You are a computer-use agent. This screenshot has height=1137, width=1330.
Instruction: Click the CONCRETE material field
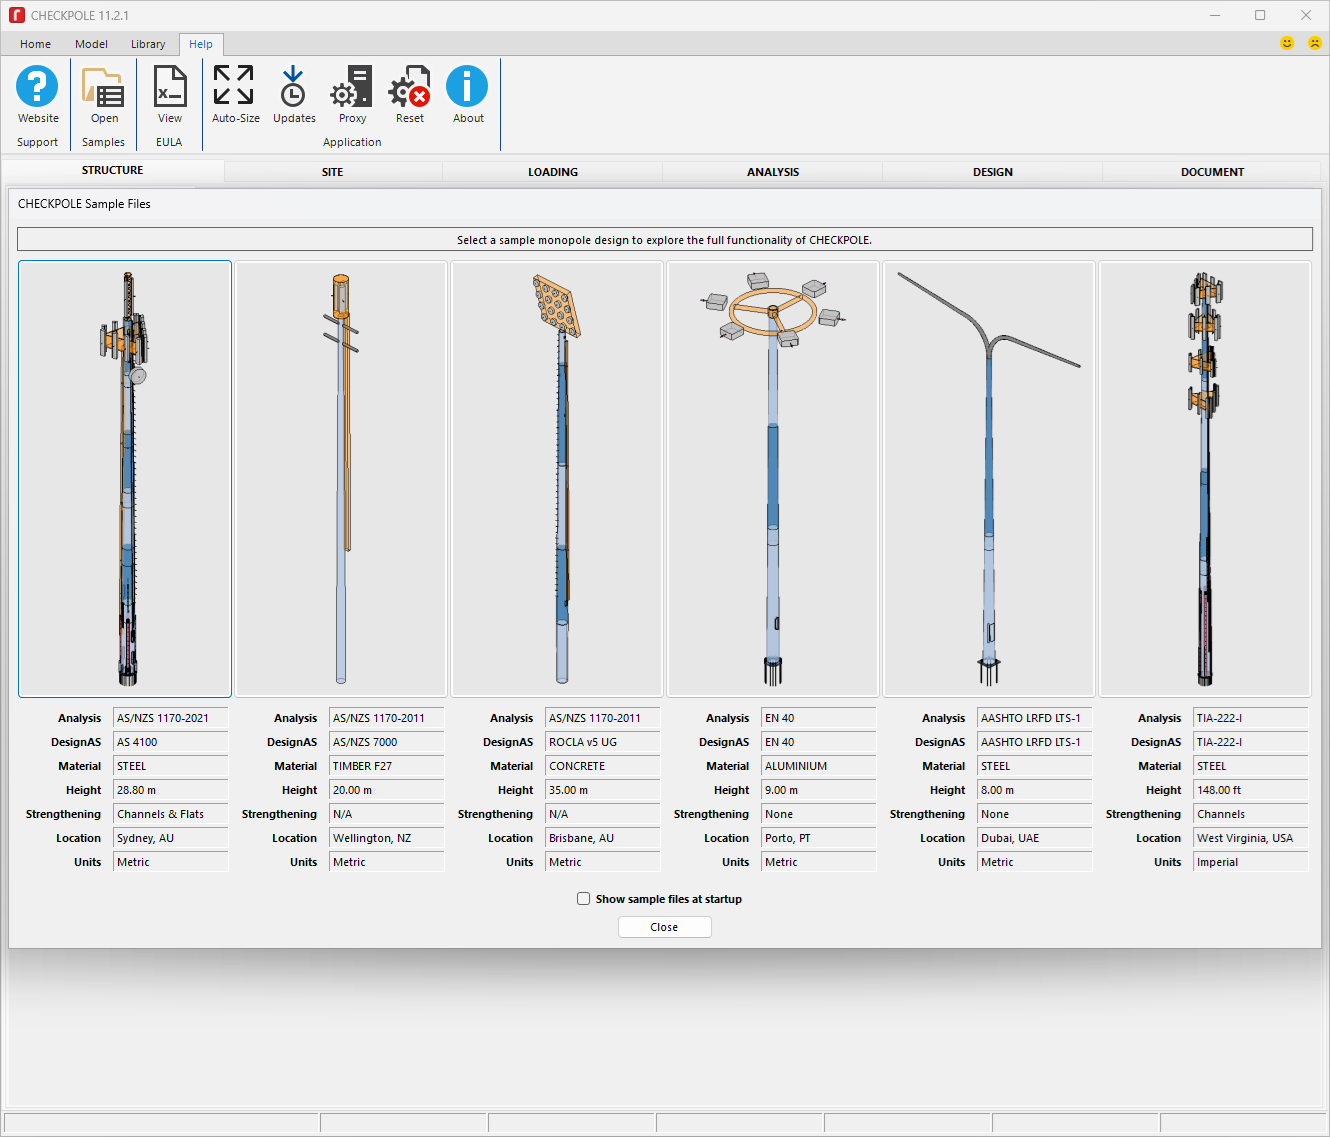pyautogui.click(x=603, y=766)
